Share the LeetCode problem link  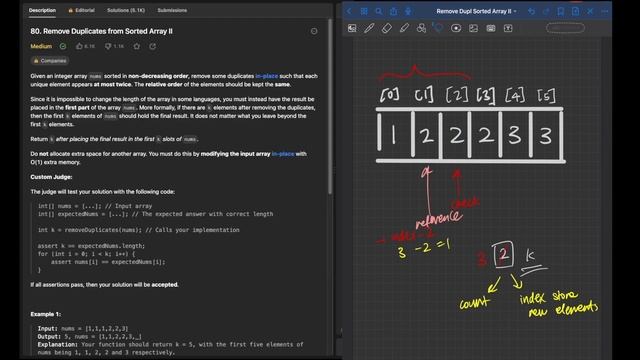tap(153, 46)
